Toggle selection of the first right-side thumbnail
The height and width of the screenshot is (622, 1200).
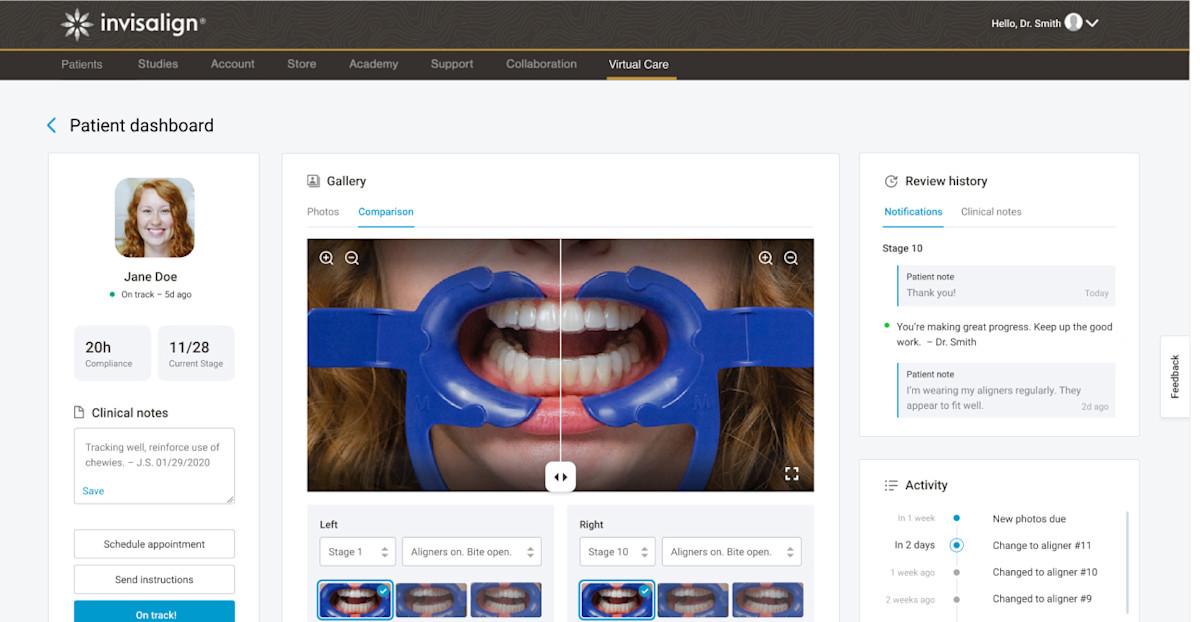(x=616, y=599)
